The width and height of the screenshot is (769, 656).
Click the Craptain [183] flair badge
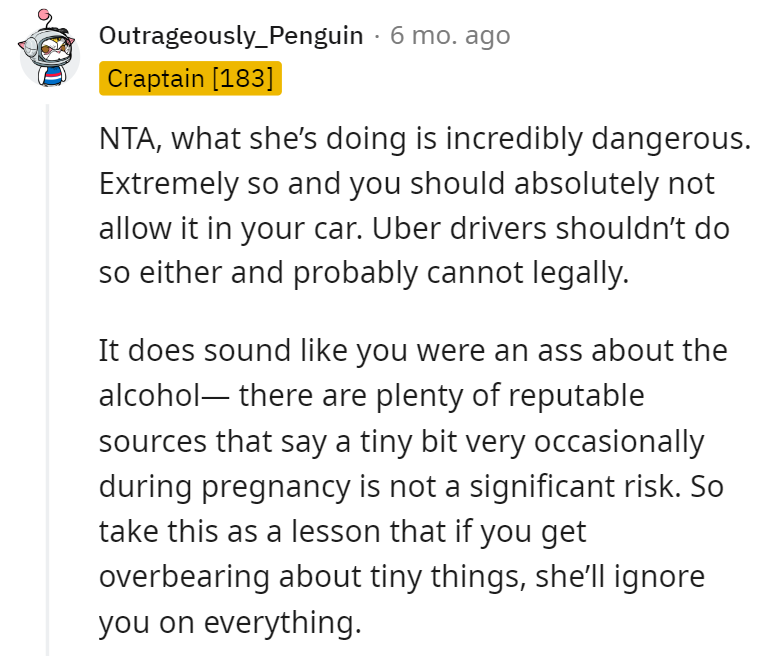click(190, 78)
